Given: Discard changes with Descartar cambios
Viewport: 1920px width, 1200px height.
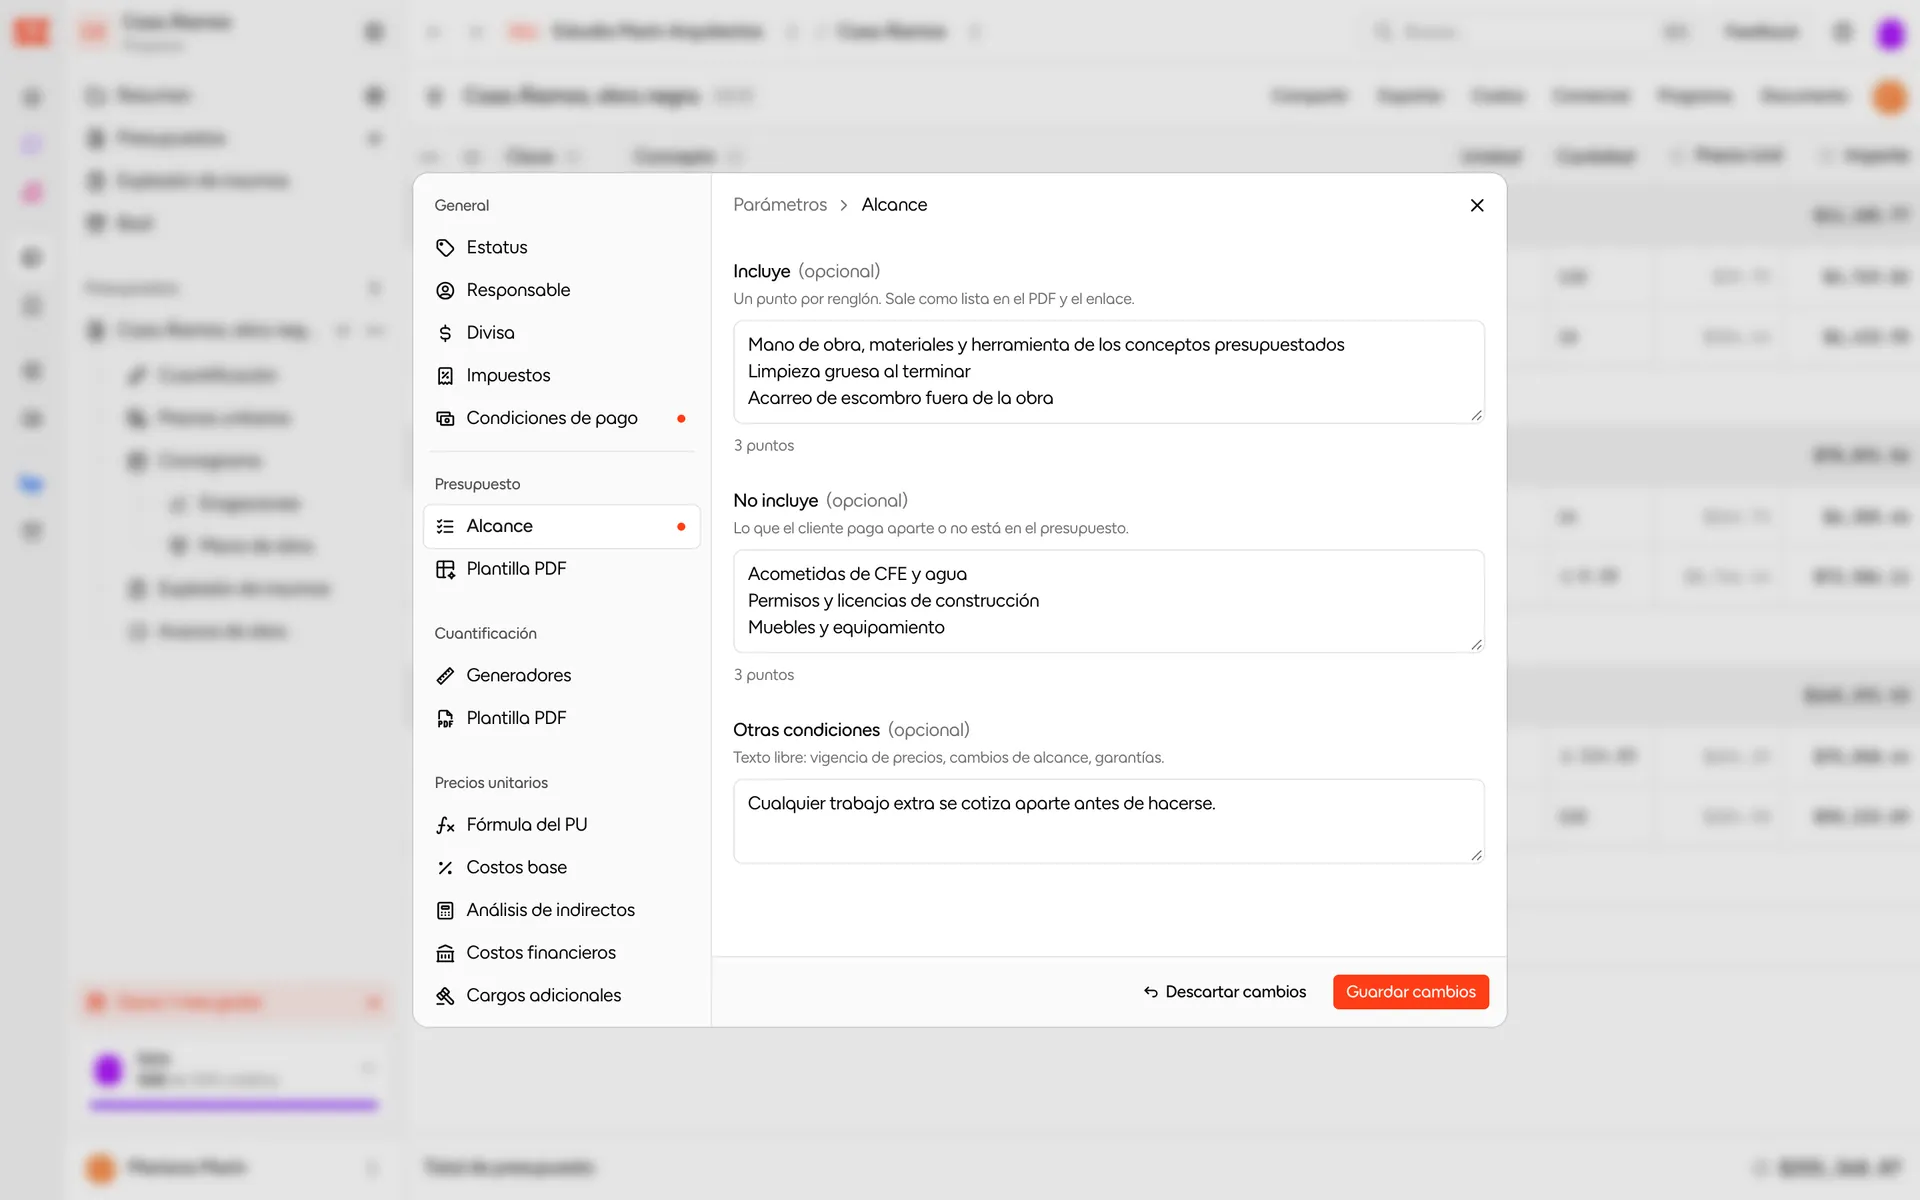Looking at the screenshot, I should [1225, 992].
